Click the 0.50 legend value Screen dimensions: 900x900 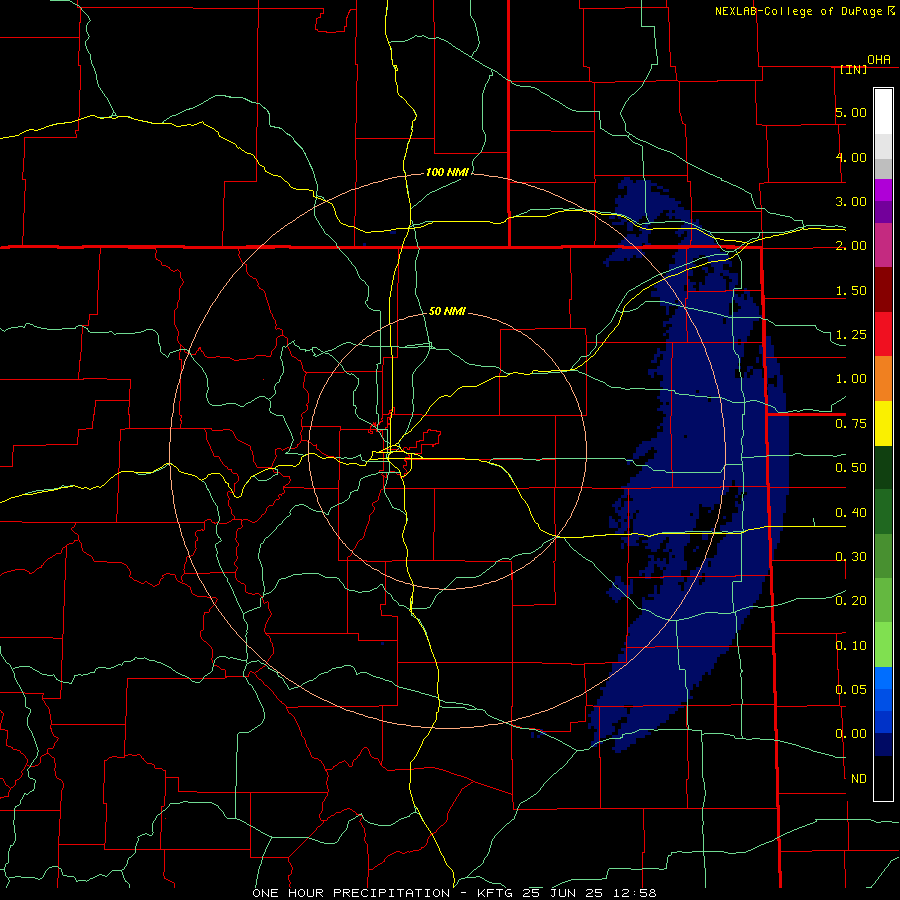851,468
